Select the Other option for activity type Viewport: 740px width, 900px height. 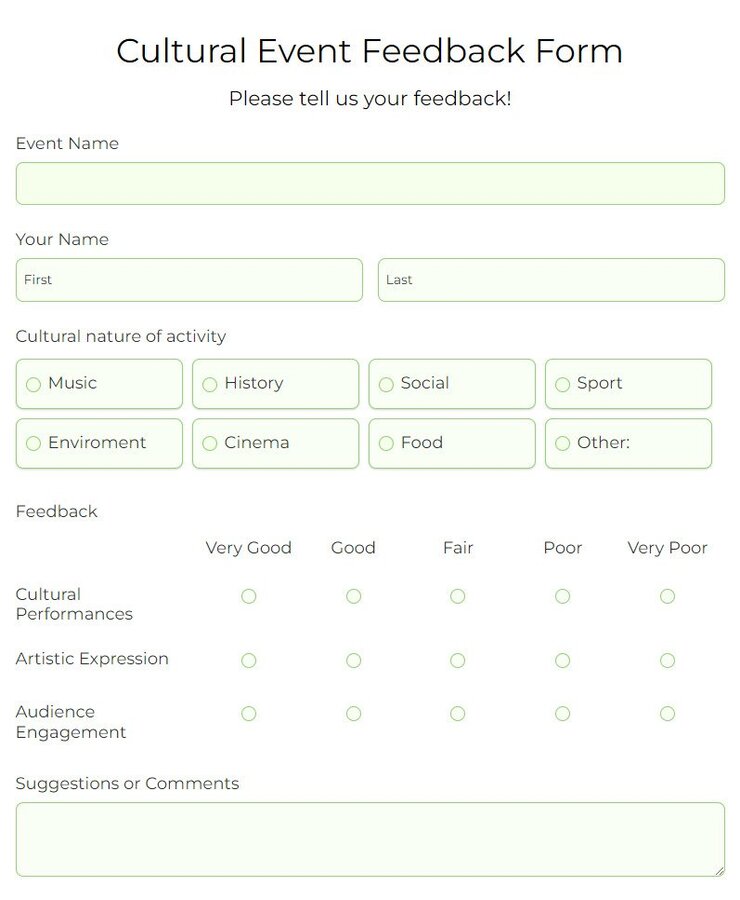tap(562, 443)
